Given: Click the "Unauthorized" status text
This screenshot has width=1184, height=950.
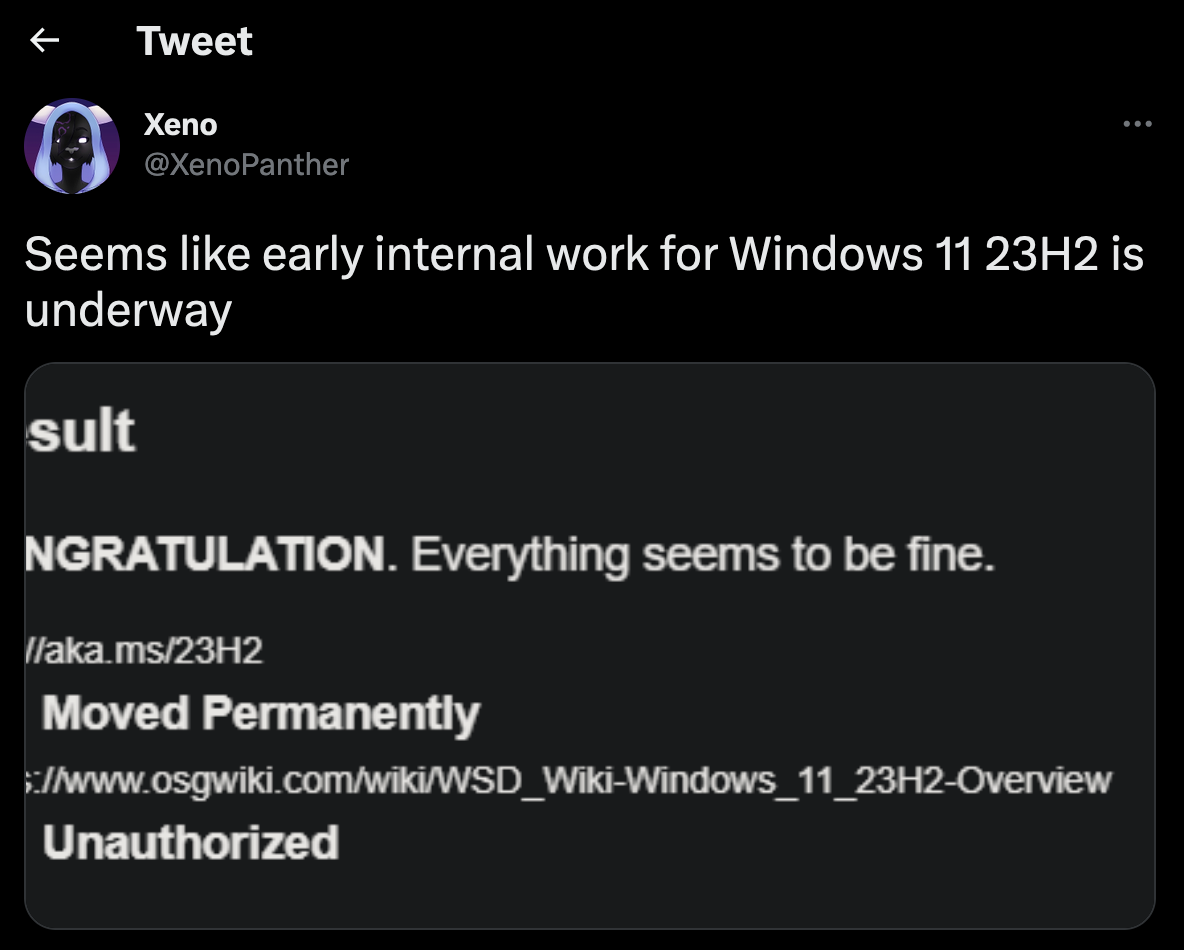Looking at the screenshot, I should pyautogui.click(x=190, y=842).
